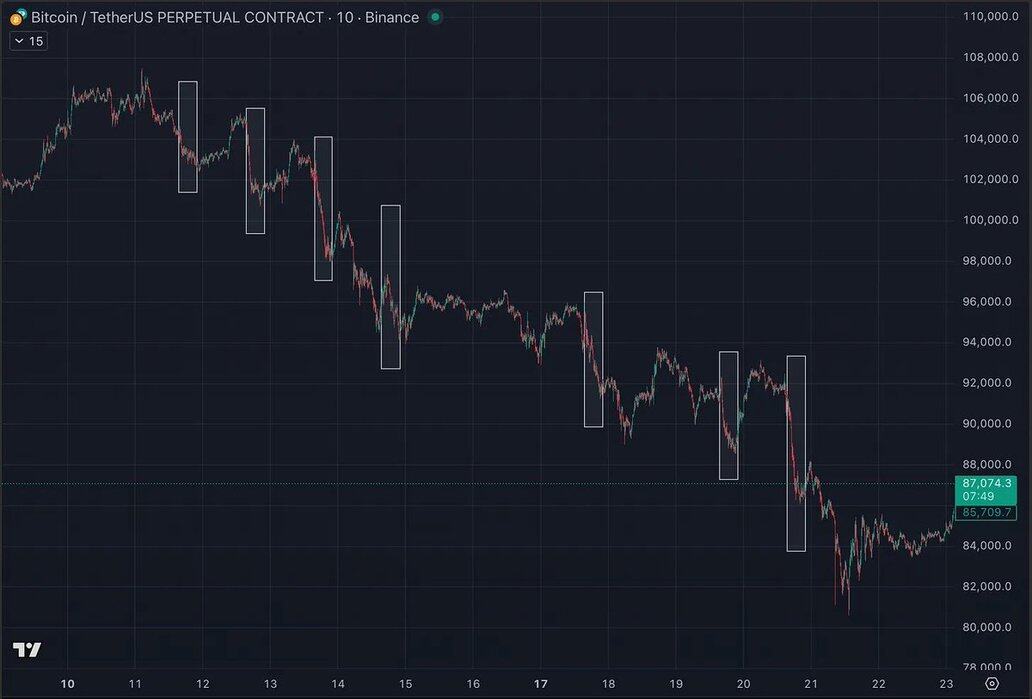
Task: Click the 23 date label on time axis
Action: tap(946, 684)
